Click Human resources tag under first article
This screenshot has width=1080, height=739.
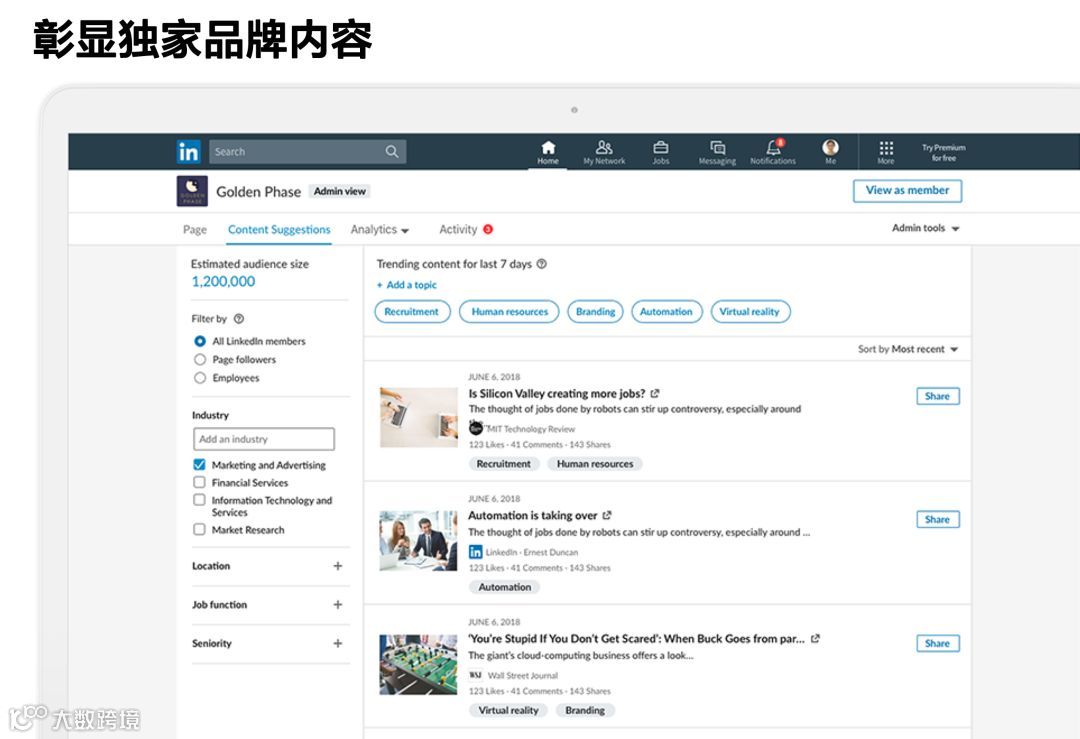(595, 464)
